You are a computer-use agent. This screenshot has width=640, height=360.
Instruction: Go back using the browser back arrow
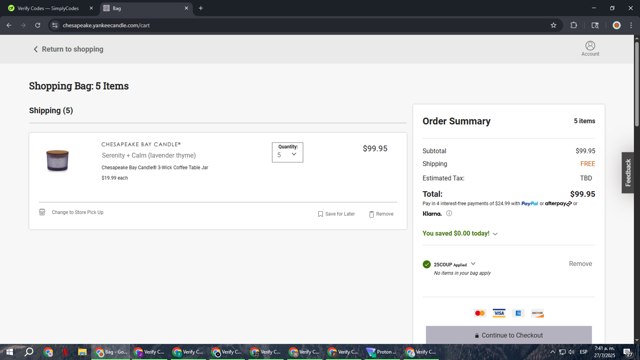(9, 25)
